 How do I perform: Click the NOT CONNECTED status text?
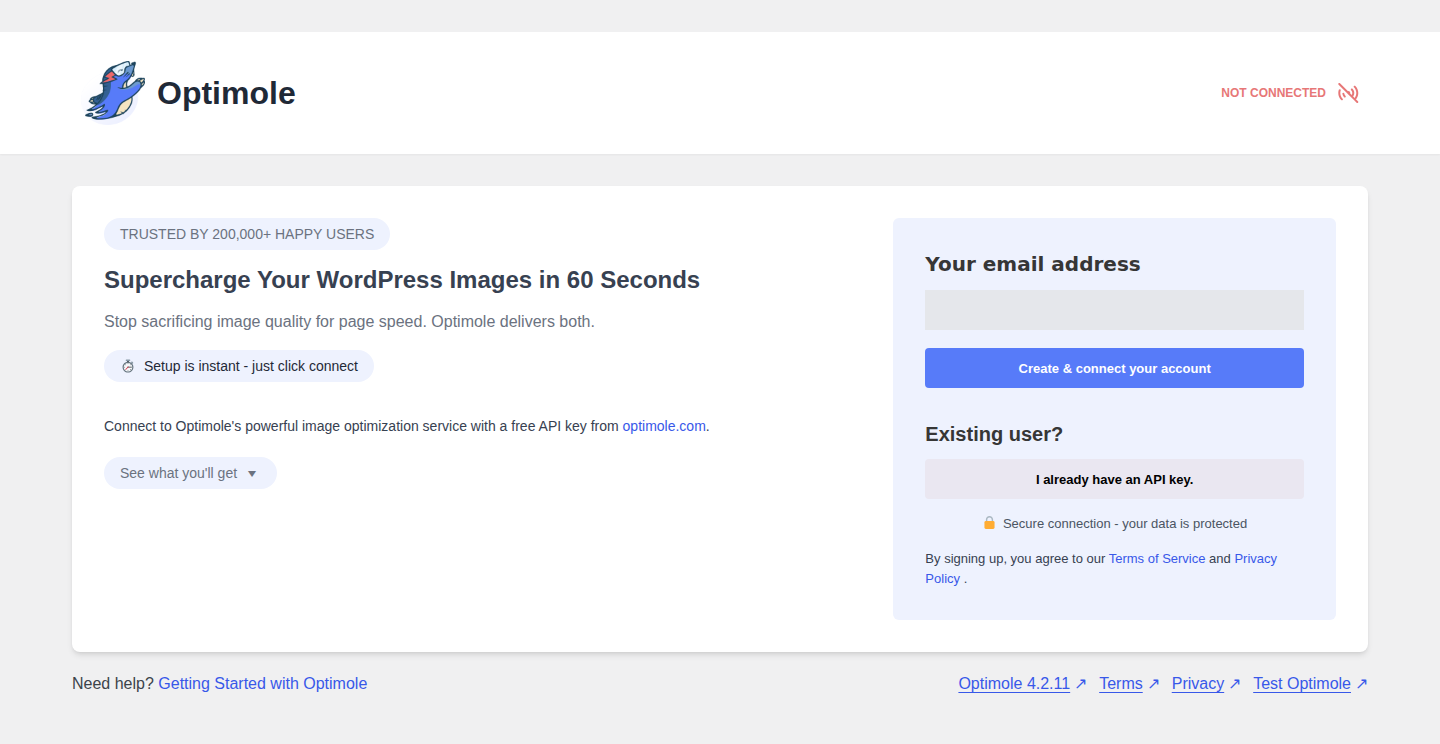1273,93
